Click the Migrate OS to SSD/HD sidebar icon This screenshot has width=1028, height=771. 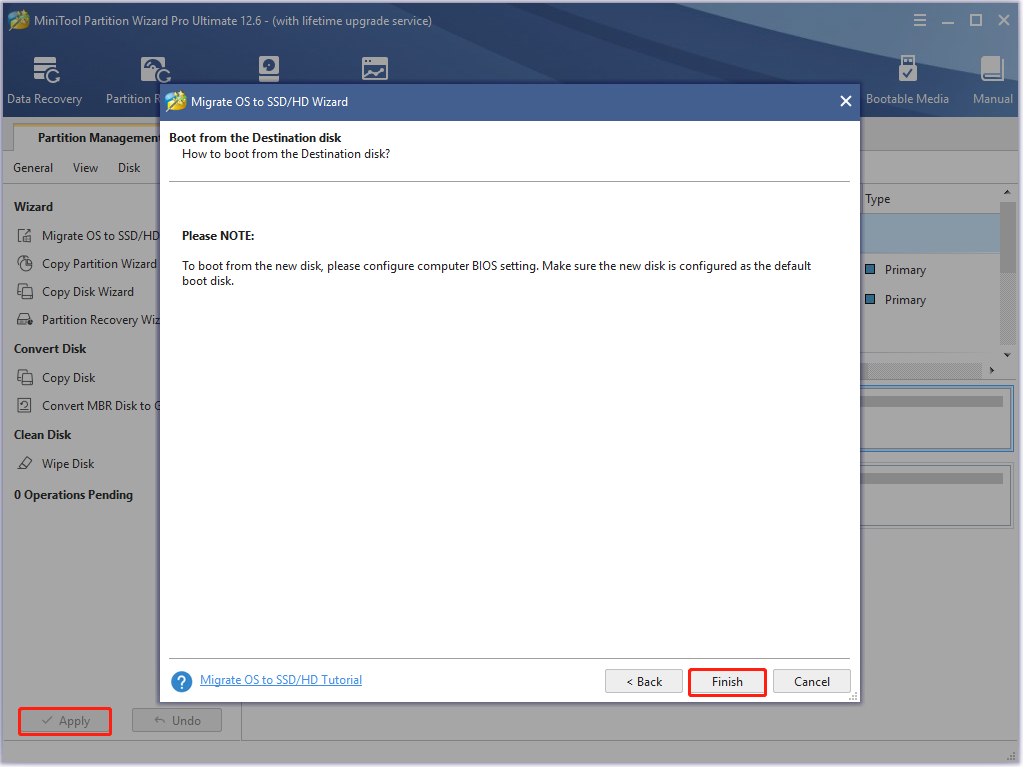pos(25,237)
